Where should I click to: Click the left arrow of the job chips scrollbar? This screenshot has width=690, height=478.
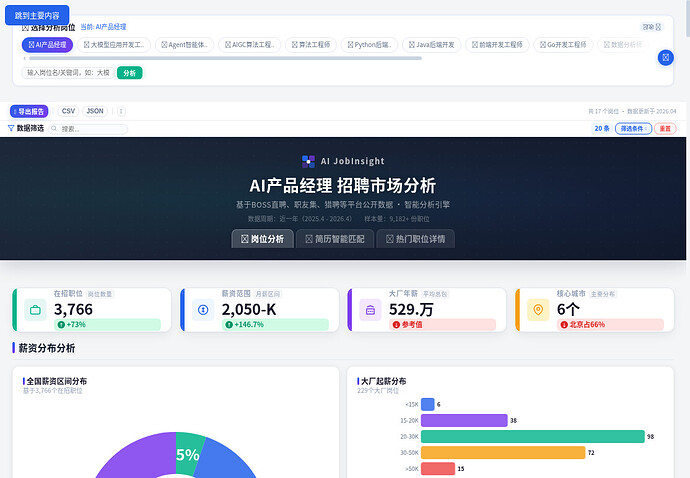[25, 58]
